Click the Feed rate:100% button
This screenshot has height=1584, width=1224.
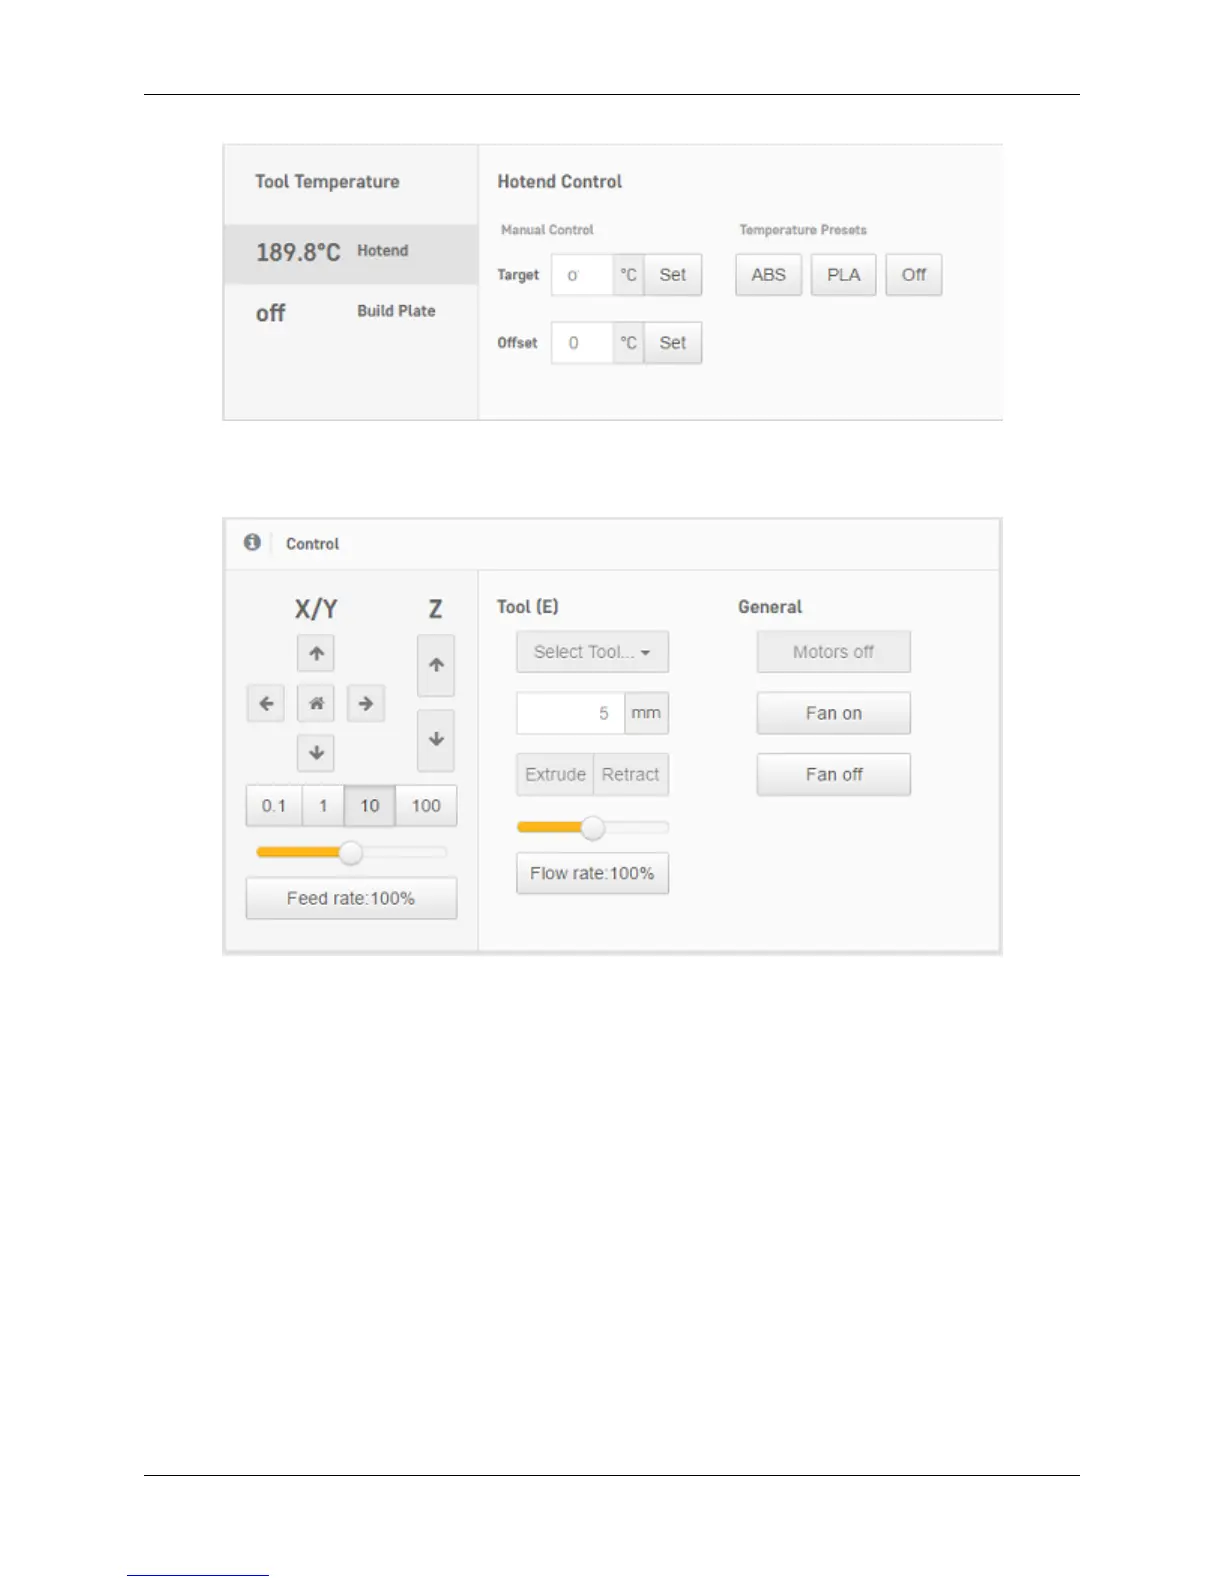pyautogui.click(x=351, y=898)
